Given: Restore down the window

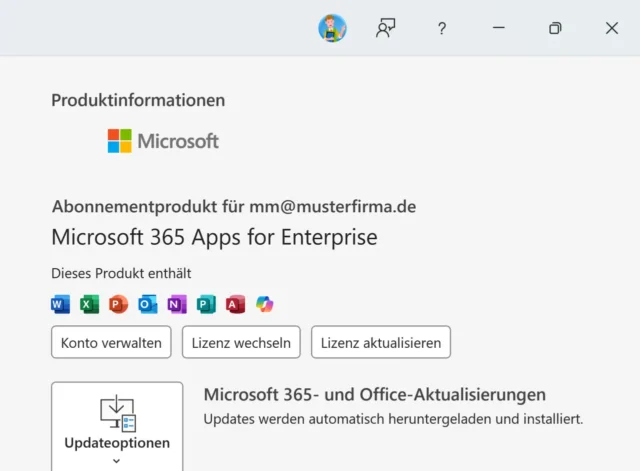Looking at the screenshot, I should pos(555,28).
